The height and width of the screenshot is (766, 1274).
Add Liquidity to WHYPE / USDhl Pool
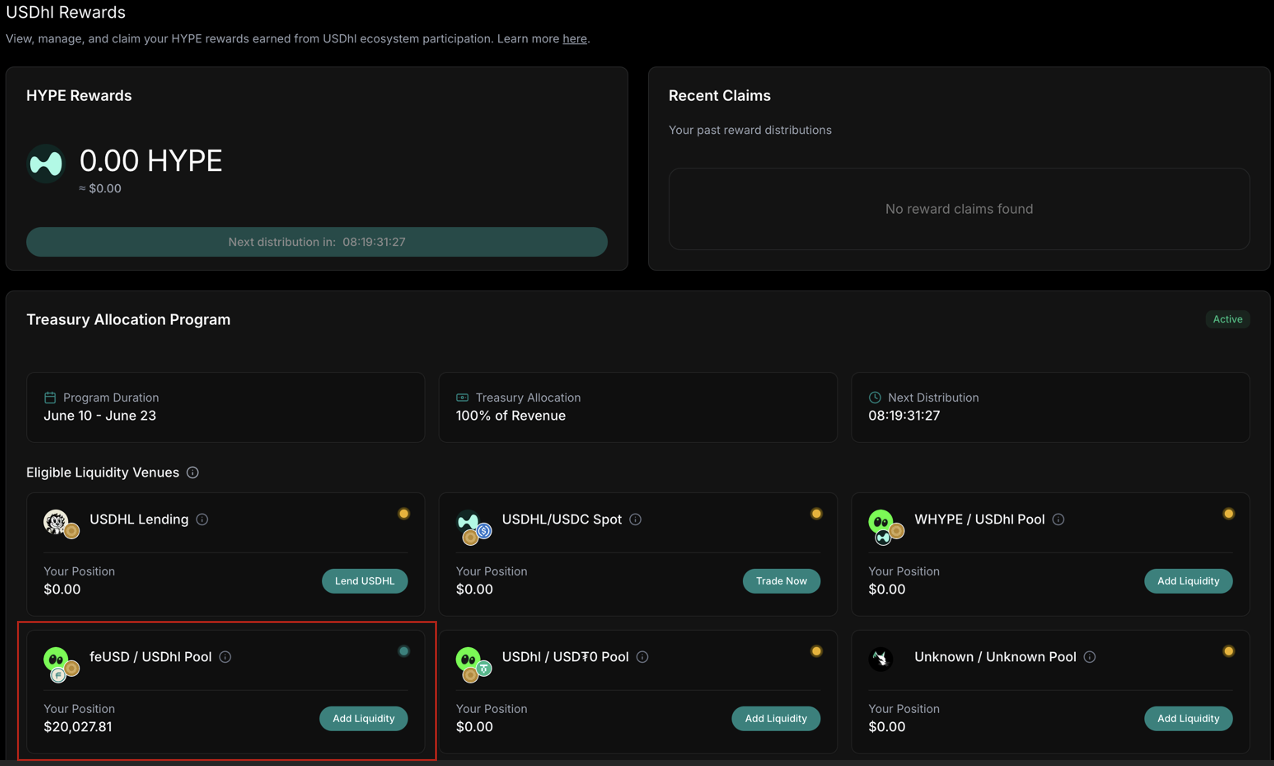click(1188, 581)
